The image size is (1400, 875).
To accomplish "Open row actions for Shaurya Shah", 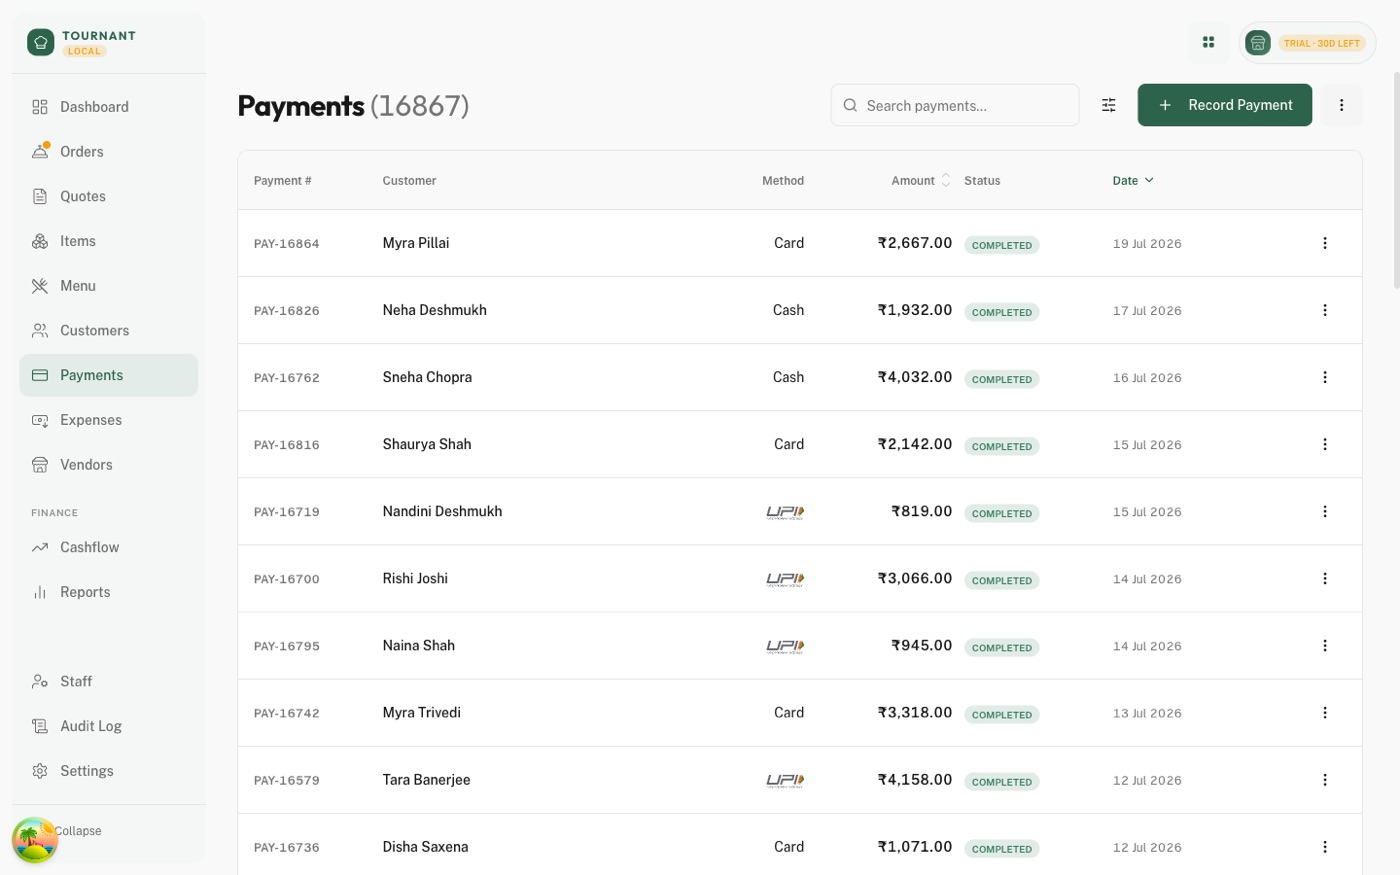I will click(1325, 444).
